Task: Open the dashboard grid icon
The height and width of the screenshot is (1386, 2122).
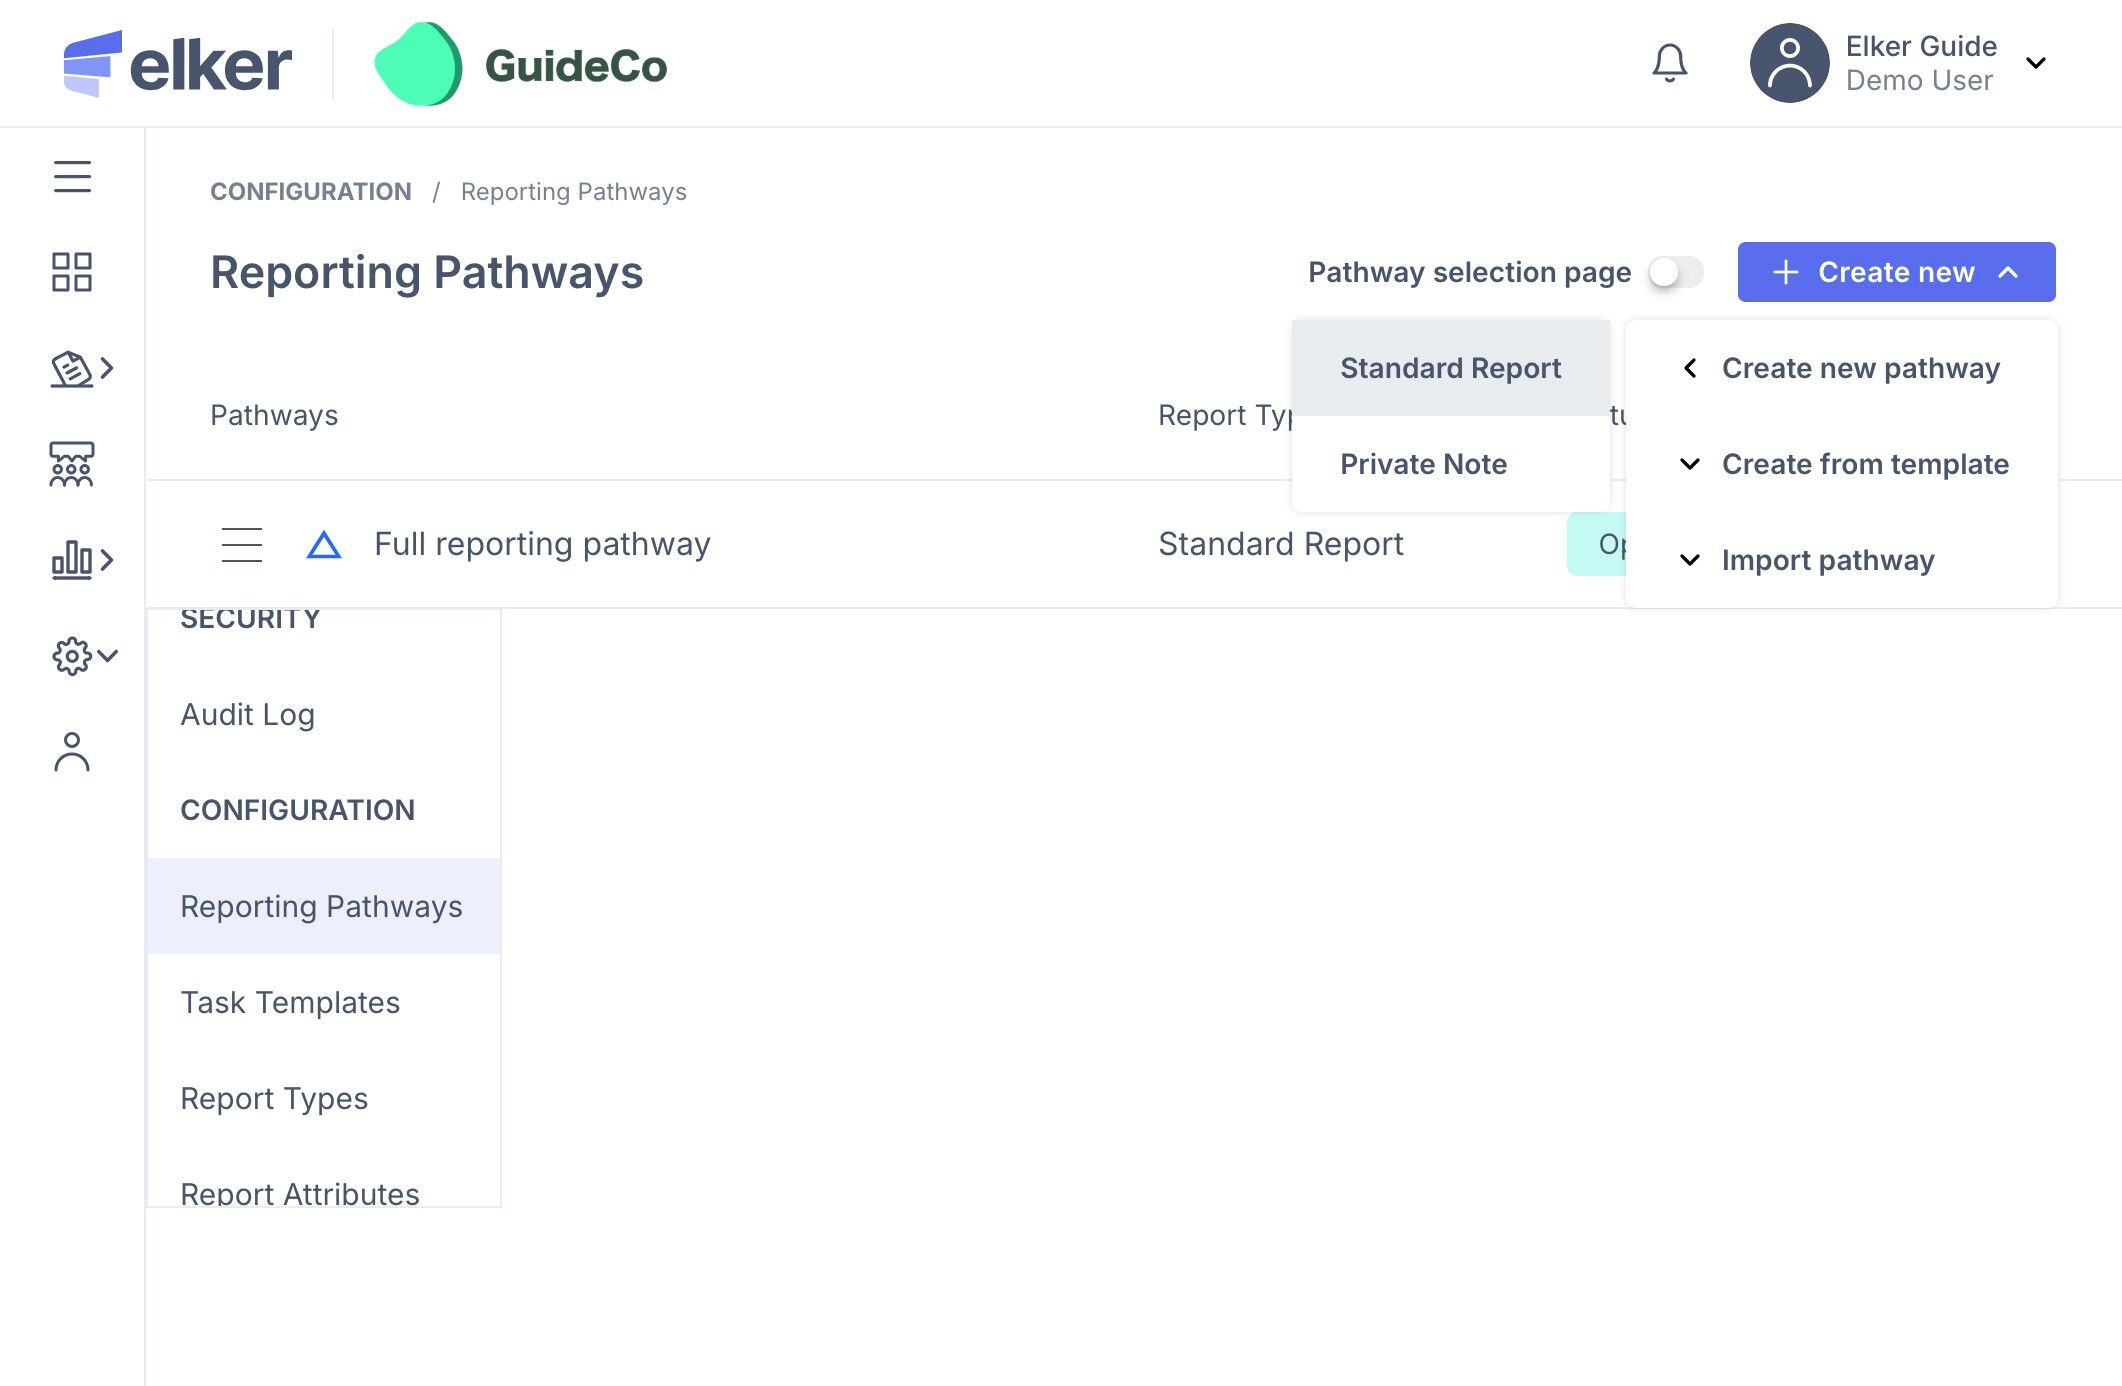Action: [x=72, y=272]
